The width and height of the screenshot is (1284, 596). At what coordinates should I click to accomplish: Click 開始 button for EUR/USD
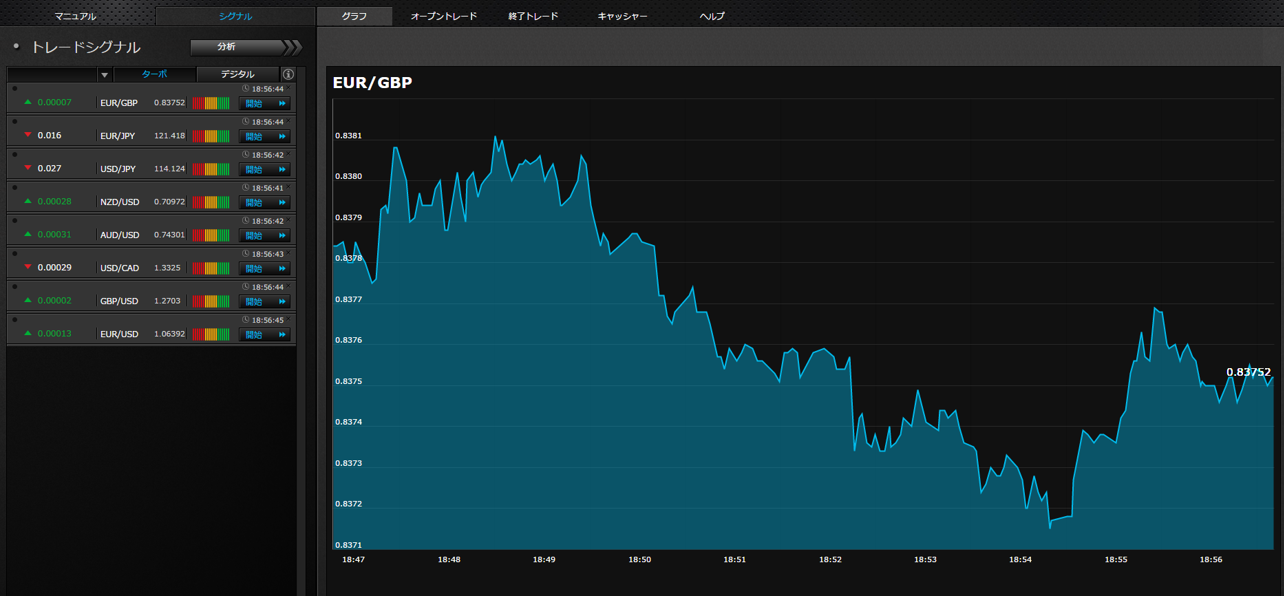[x=265, y=334]
